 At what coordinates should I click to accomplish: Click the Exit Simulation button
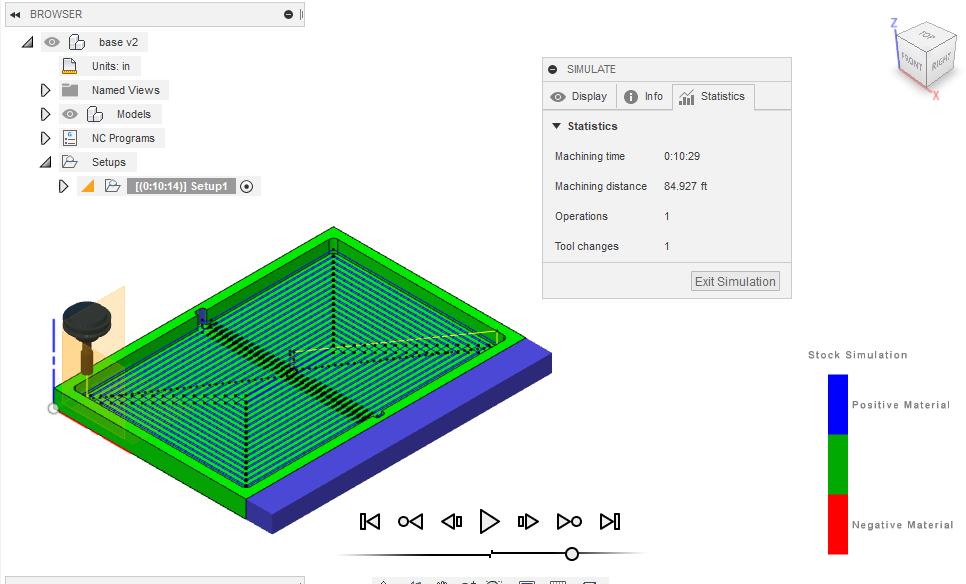point(735,281)
